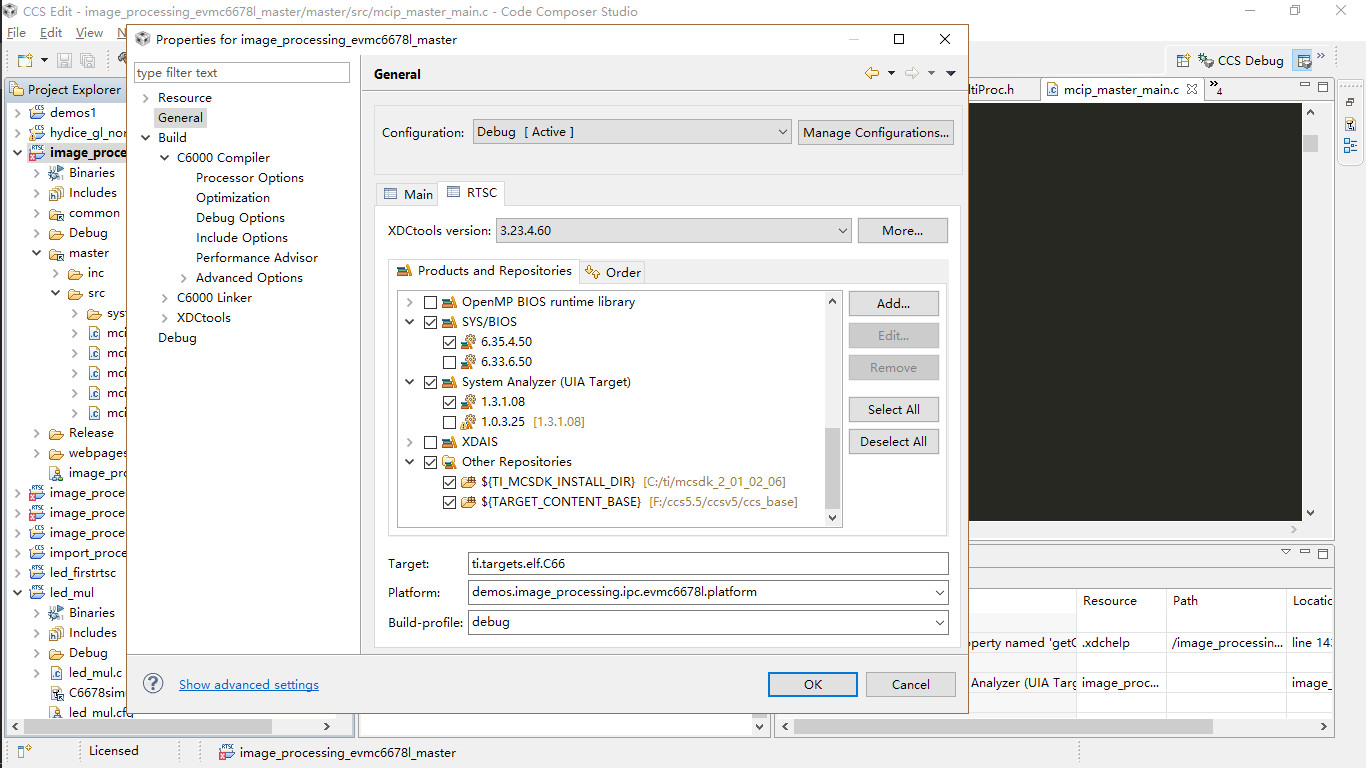Switch to the CCS Debug perspective
Image resolution: width=1366 pixels, height=768 pixels.
1241,60
